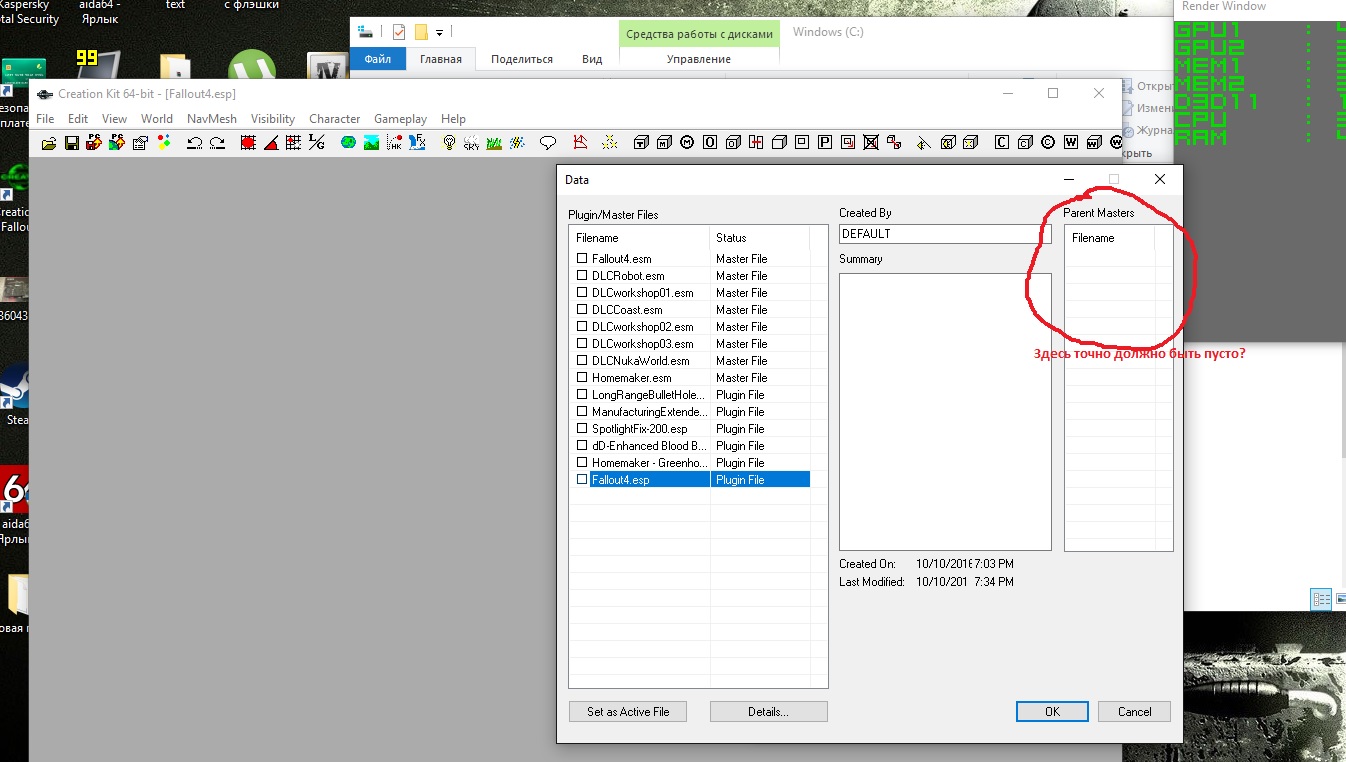The height and width of the screenshot is (762, 1346).
Task: Click the crossed-out box toolbar icon
Action: [871, 143]
